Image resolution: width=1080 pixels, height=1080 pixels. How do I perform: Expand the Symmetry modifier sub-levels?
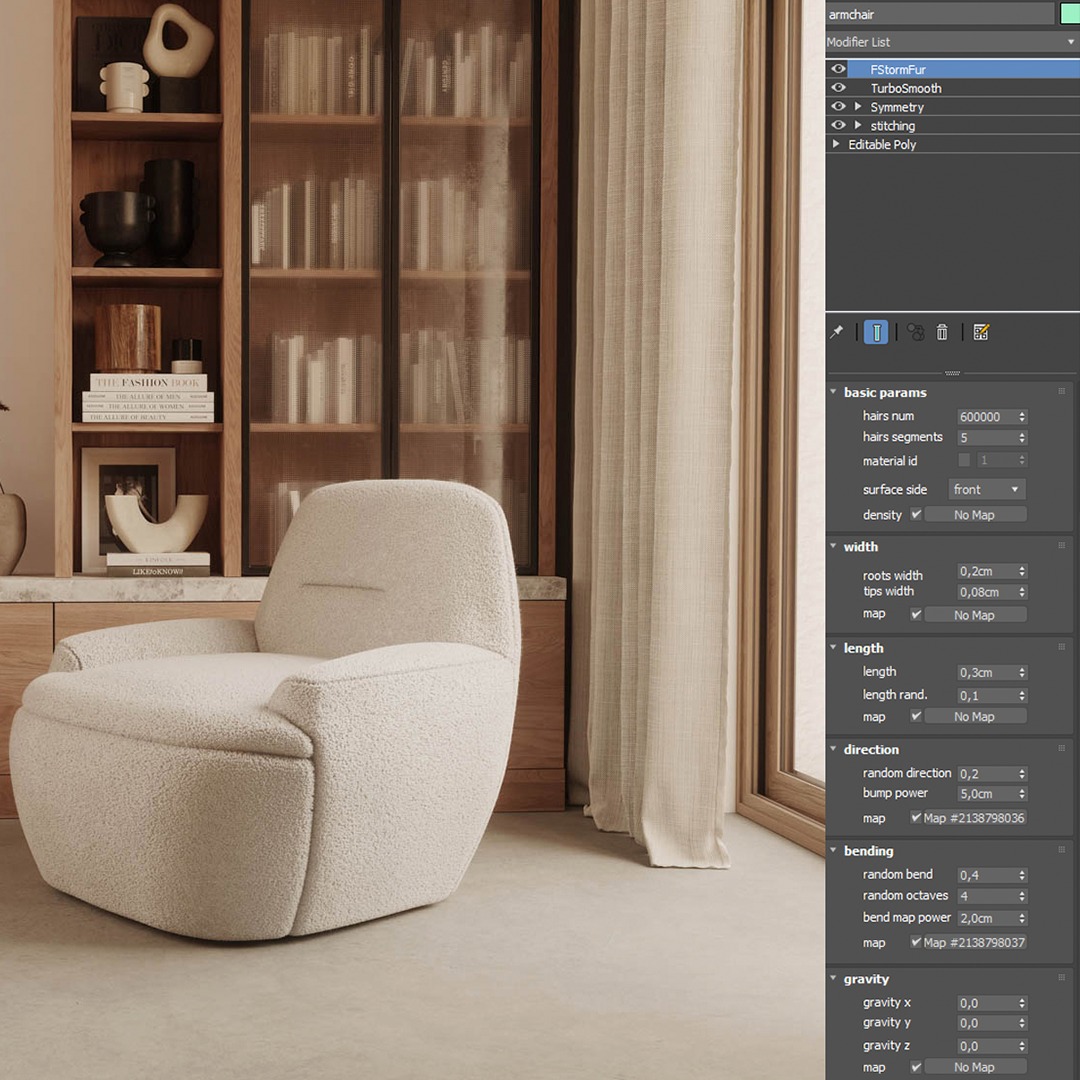[x=858, y=106]
